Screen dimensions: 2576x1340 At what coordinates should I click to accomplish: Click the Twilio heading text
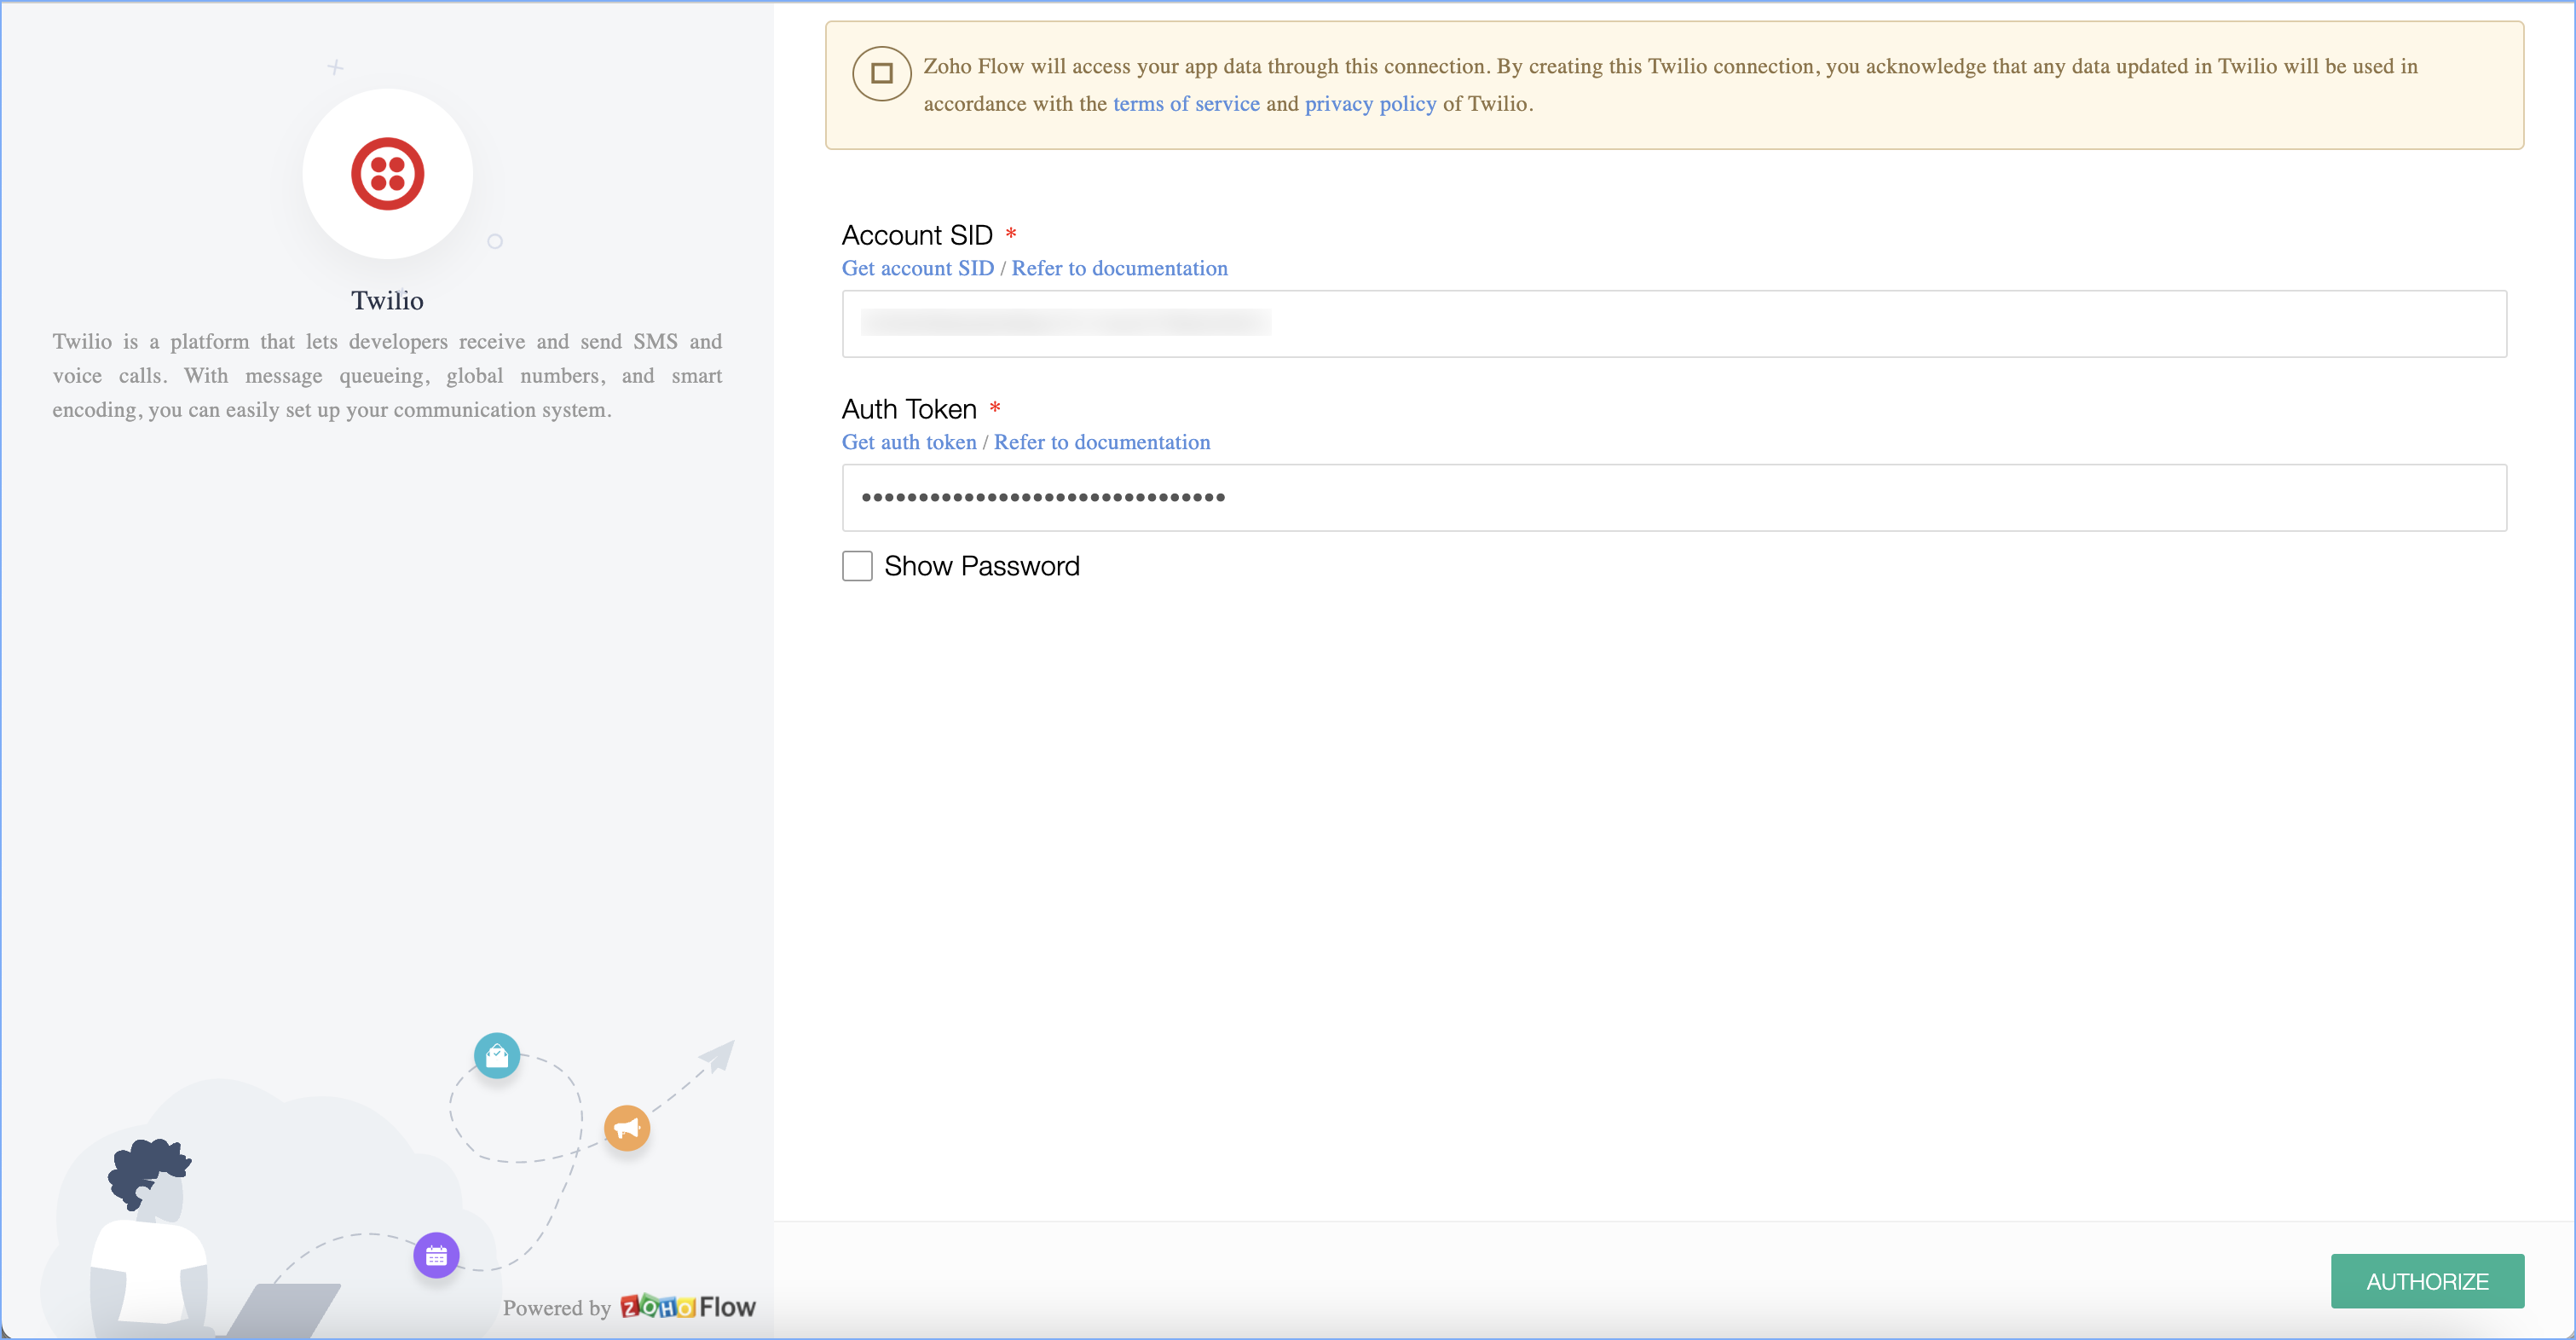[387, 301]
